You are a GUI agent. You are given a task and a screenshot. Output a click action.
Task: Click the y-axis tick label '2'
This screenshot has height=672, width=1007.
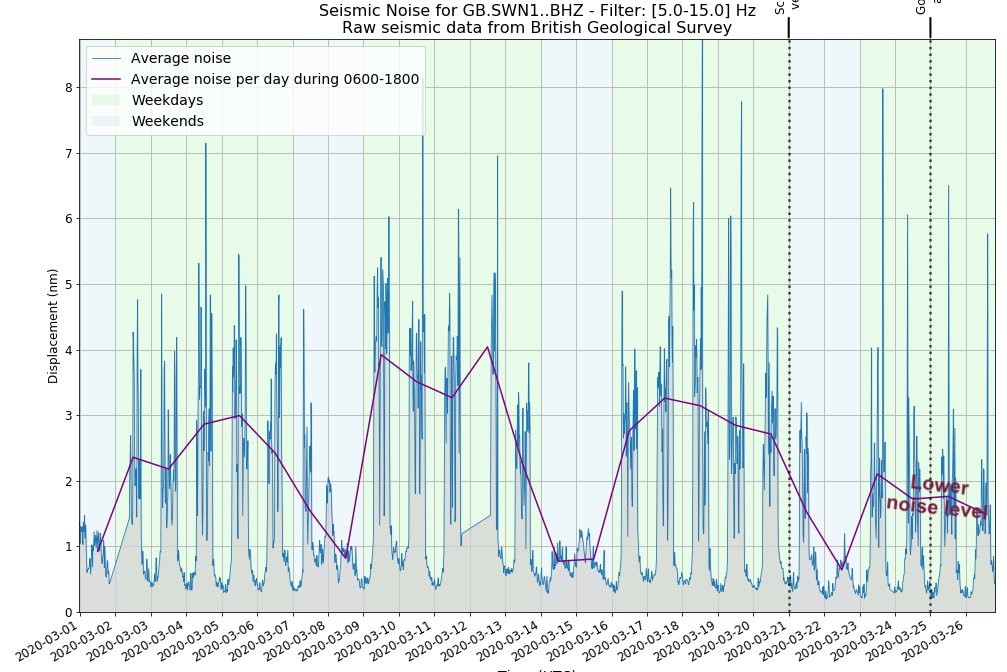pyautogui.click(x=69, y=481)
